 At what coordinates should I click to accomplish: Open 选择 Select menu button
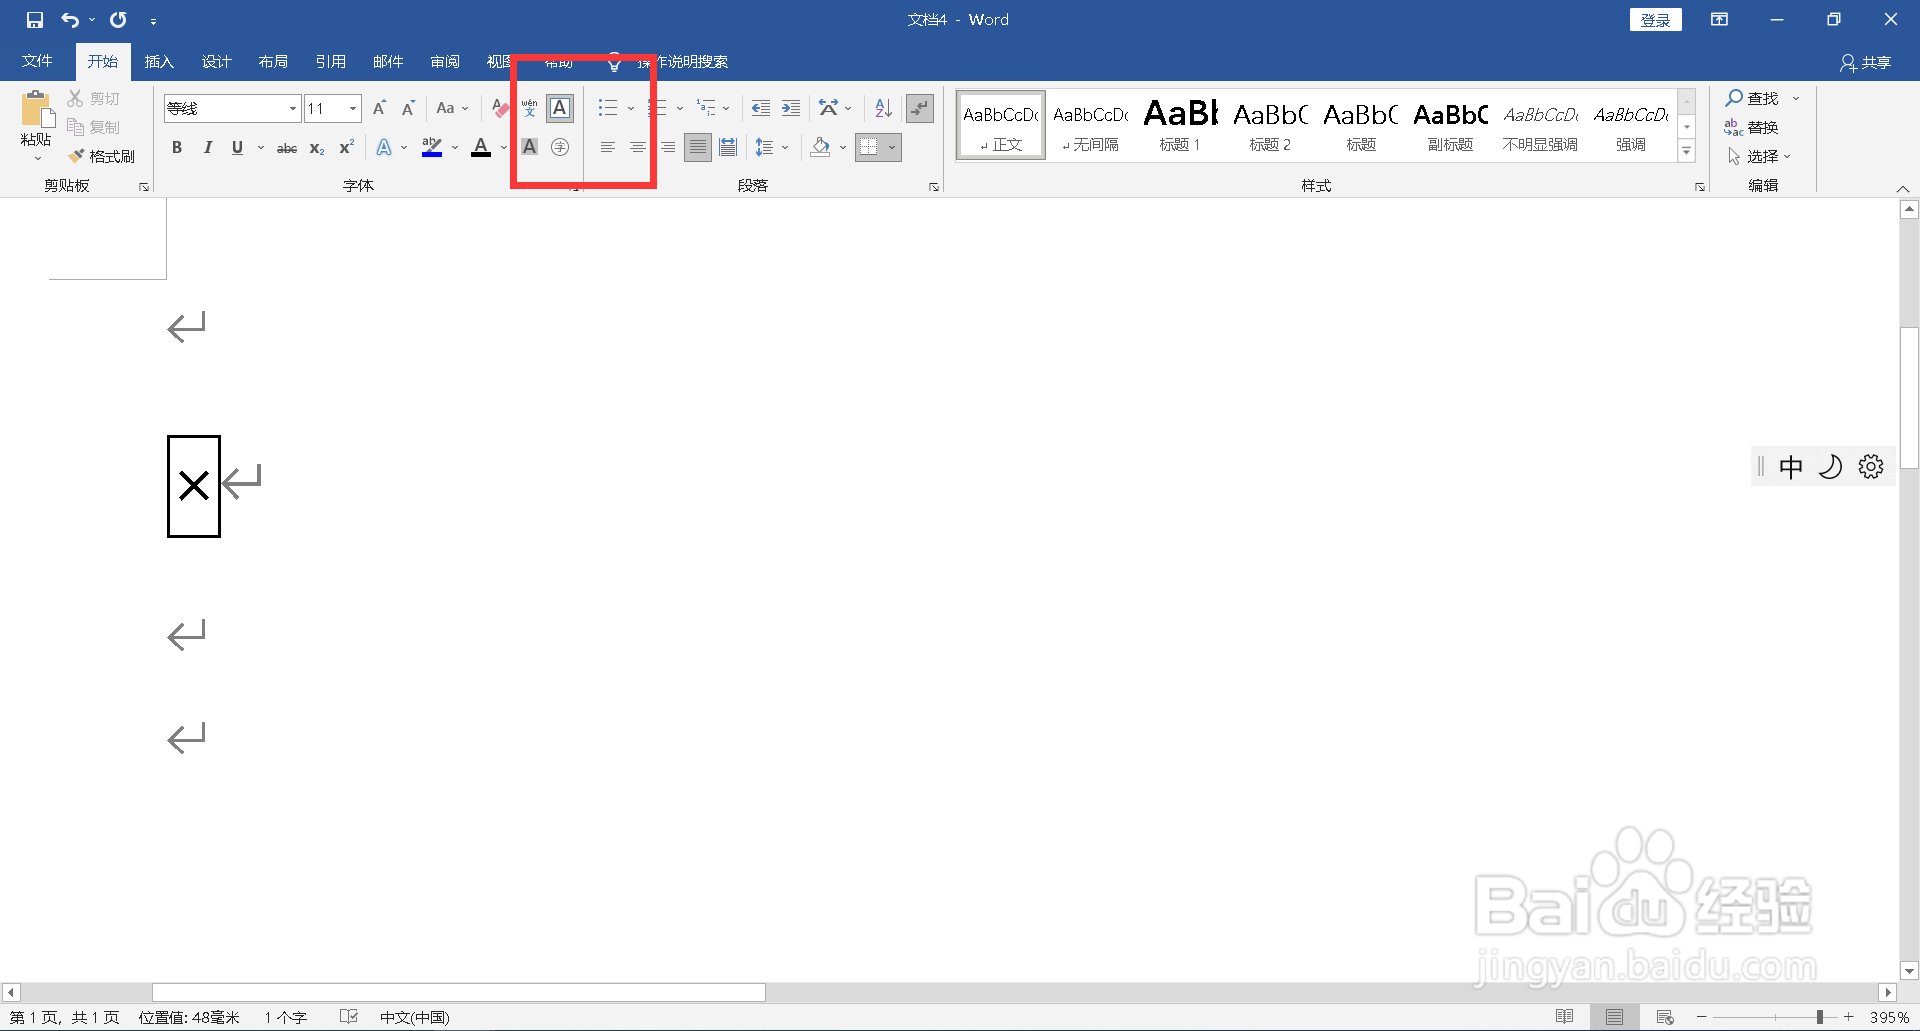tap(1759, 156)
